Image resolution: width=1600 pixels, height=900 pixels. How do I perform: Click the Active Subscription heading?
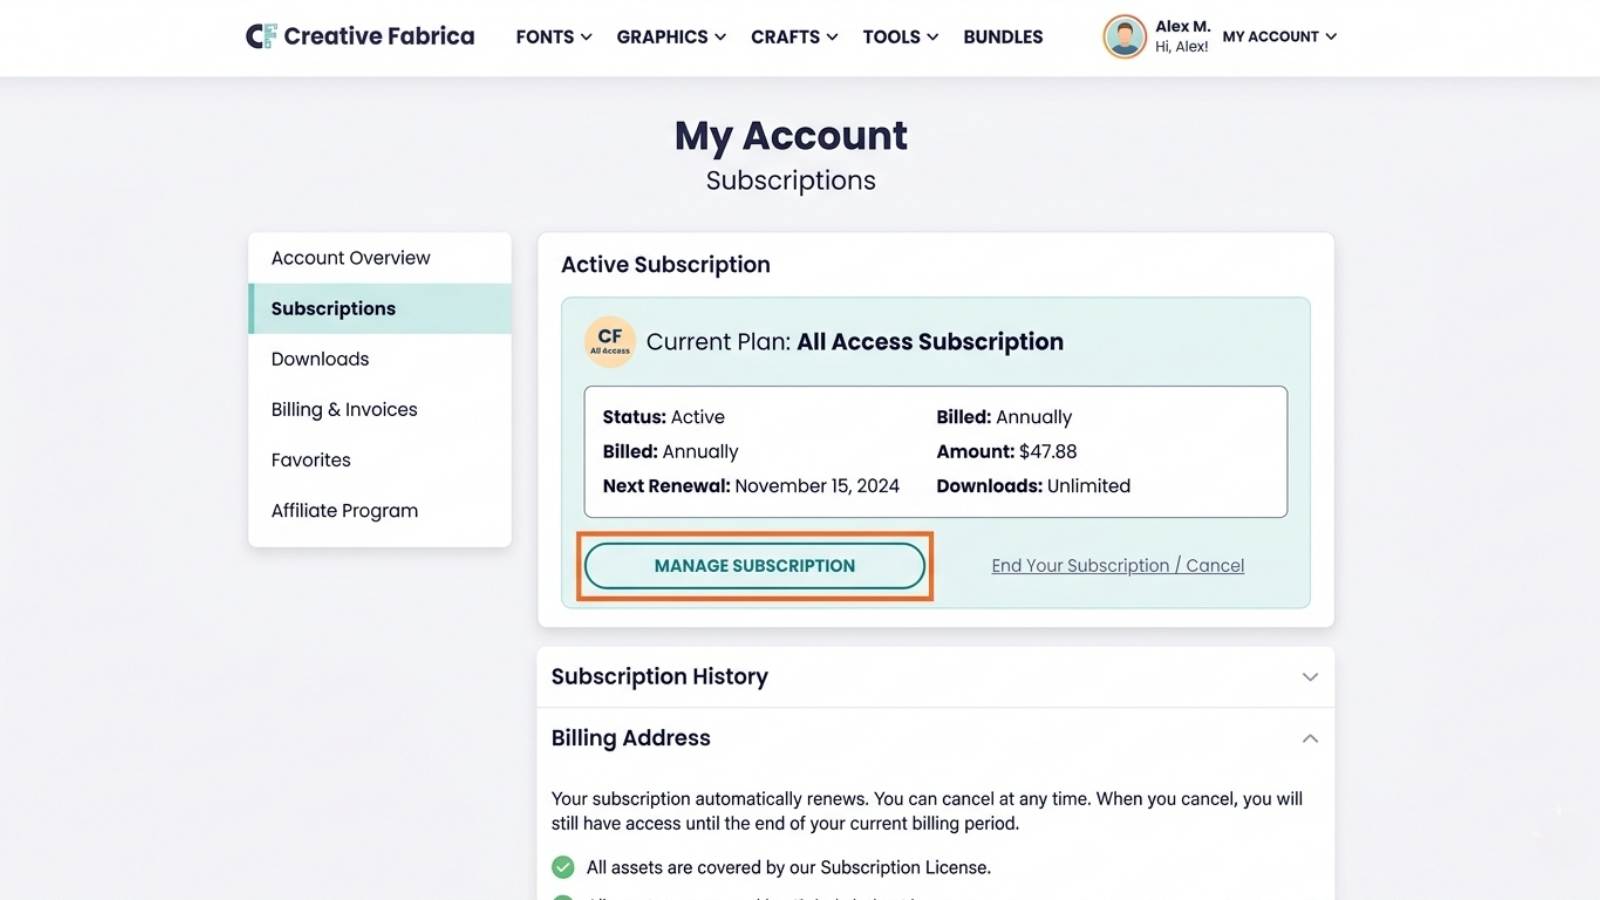666,265
